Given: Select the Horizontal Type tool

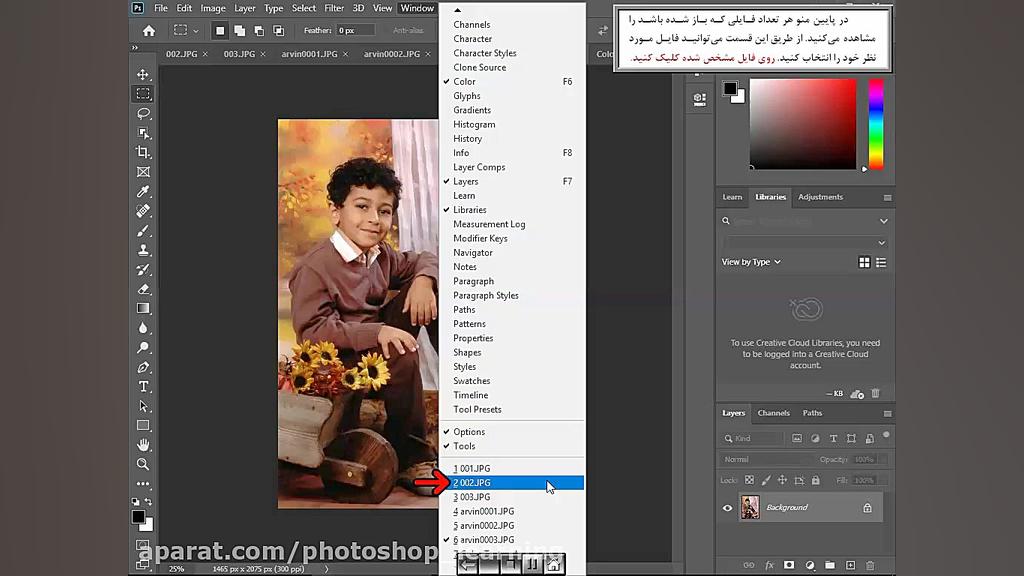Looking at the screenshot, I should 143,386.
